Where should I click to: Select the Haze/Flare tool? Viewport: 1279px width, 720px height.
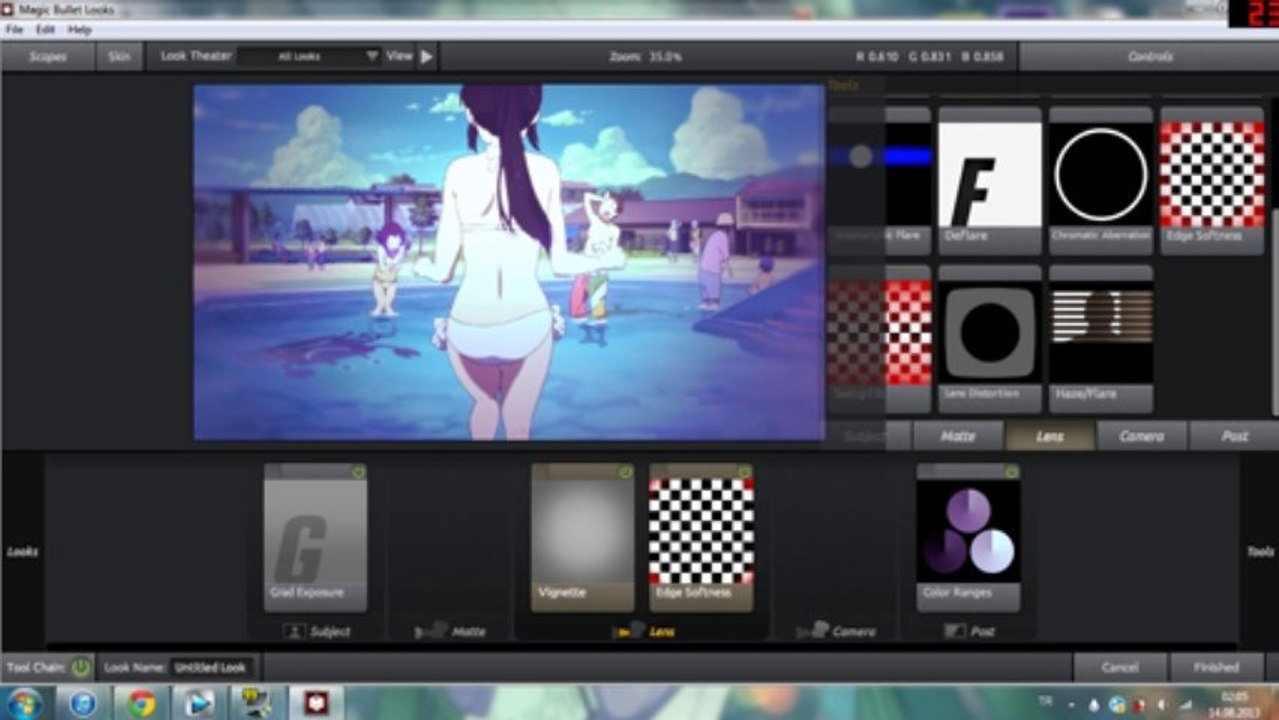click(x=1101, y=339)
